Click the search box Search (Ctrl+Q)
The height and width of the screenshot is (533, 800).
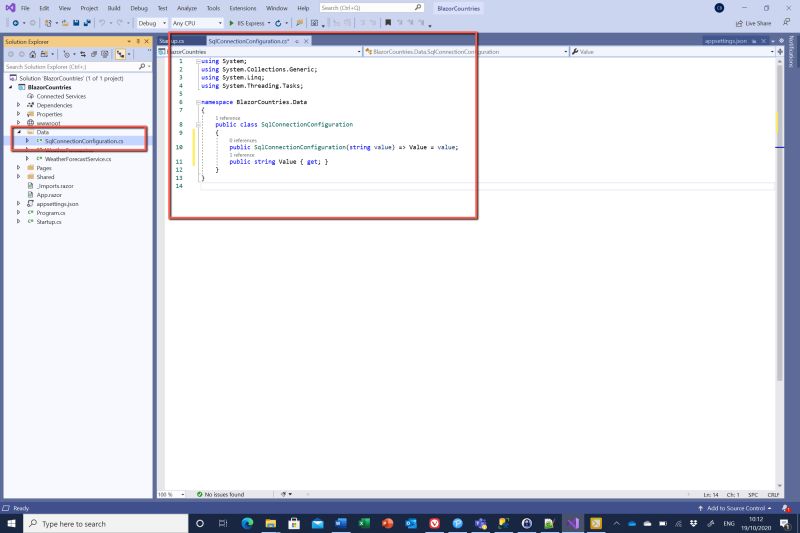371,8
